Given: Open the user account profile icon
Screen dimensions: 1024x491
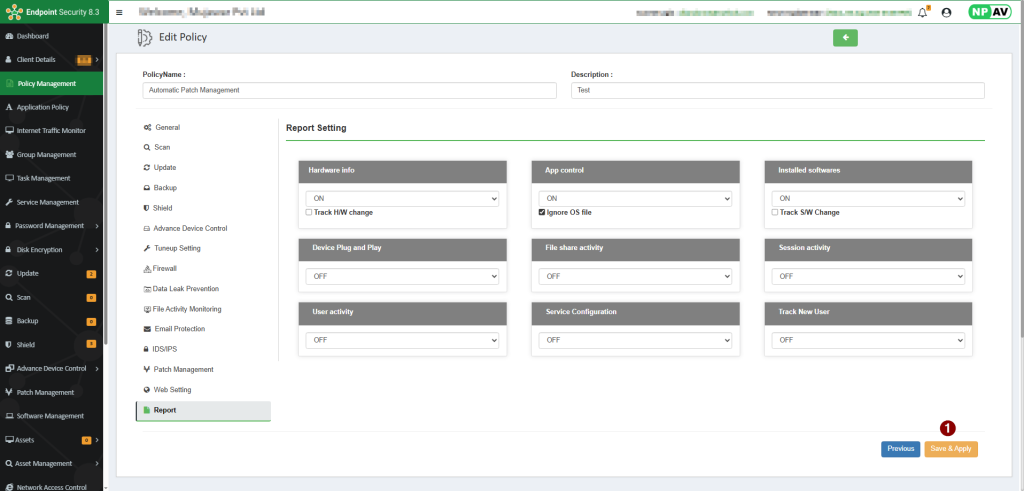Looking at the screenshot, I should coord(946,13).
